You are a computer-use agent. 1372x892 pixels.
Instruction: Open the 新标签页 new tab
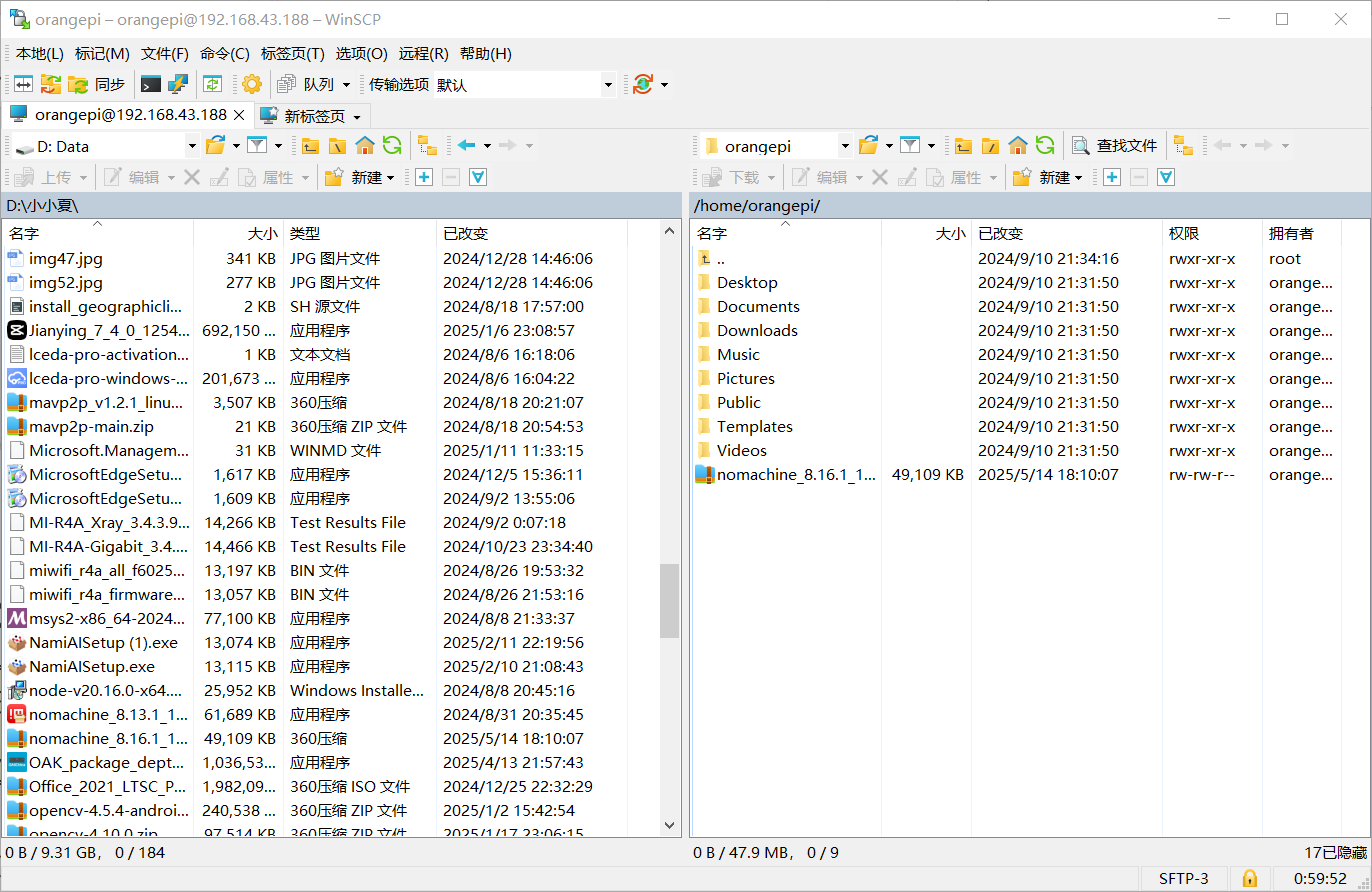click(314, 116)
